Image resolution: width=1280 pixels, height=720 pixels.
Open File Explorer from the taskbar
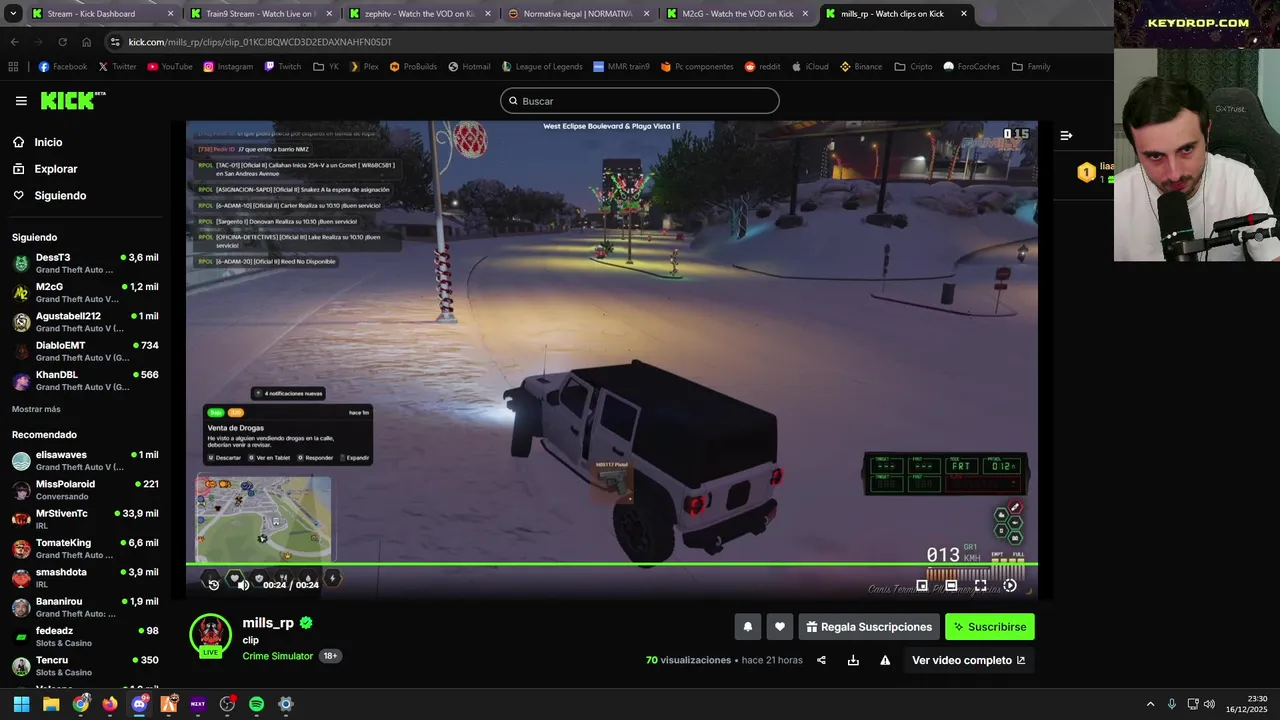pos(51,704)
